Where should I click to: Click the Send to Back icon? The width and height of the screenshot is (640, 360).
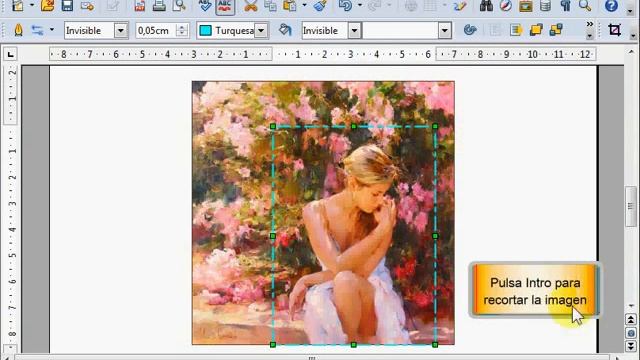[x=556, y=30]
